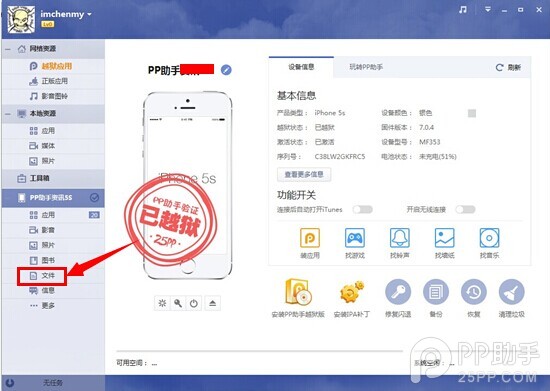Viewport: 550px width, 391px height.
Task: Click the brightness sun icon under phone
Action: pyautogui.click(x=162, y=303)
